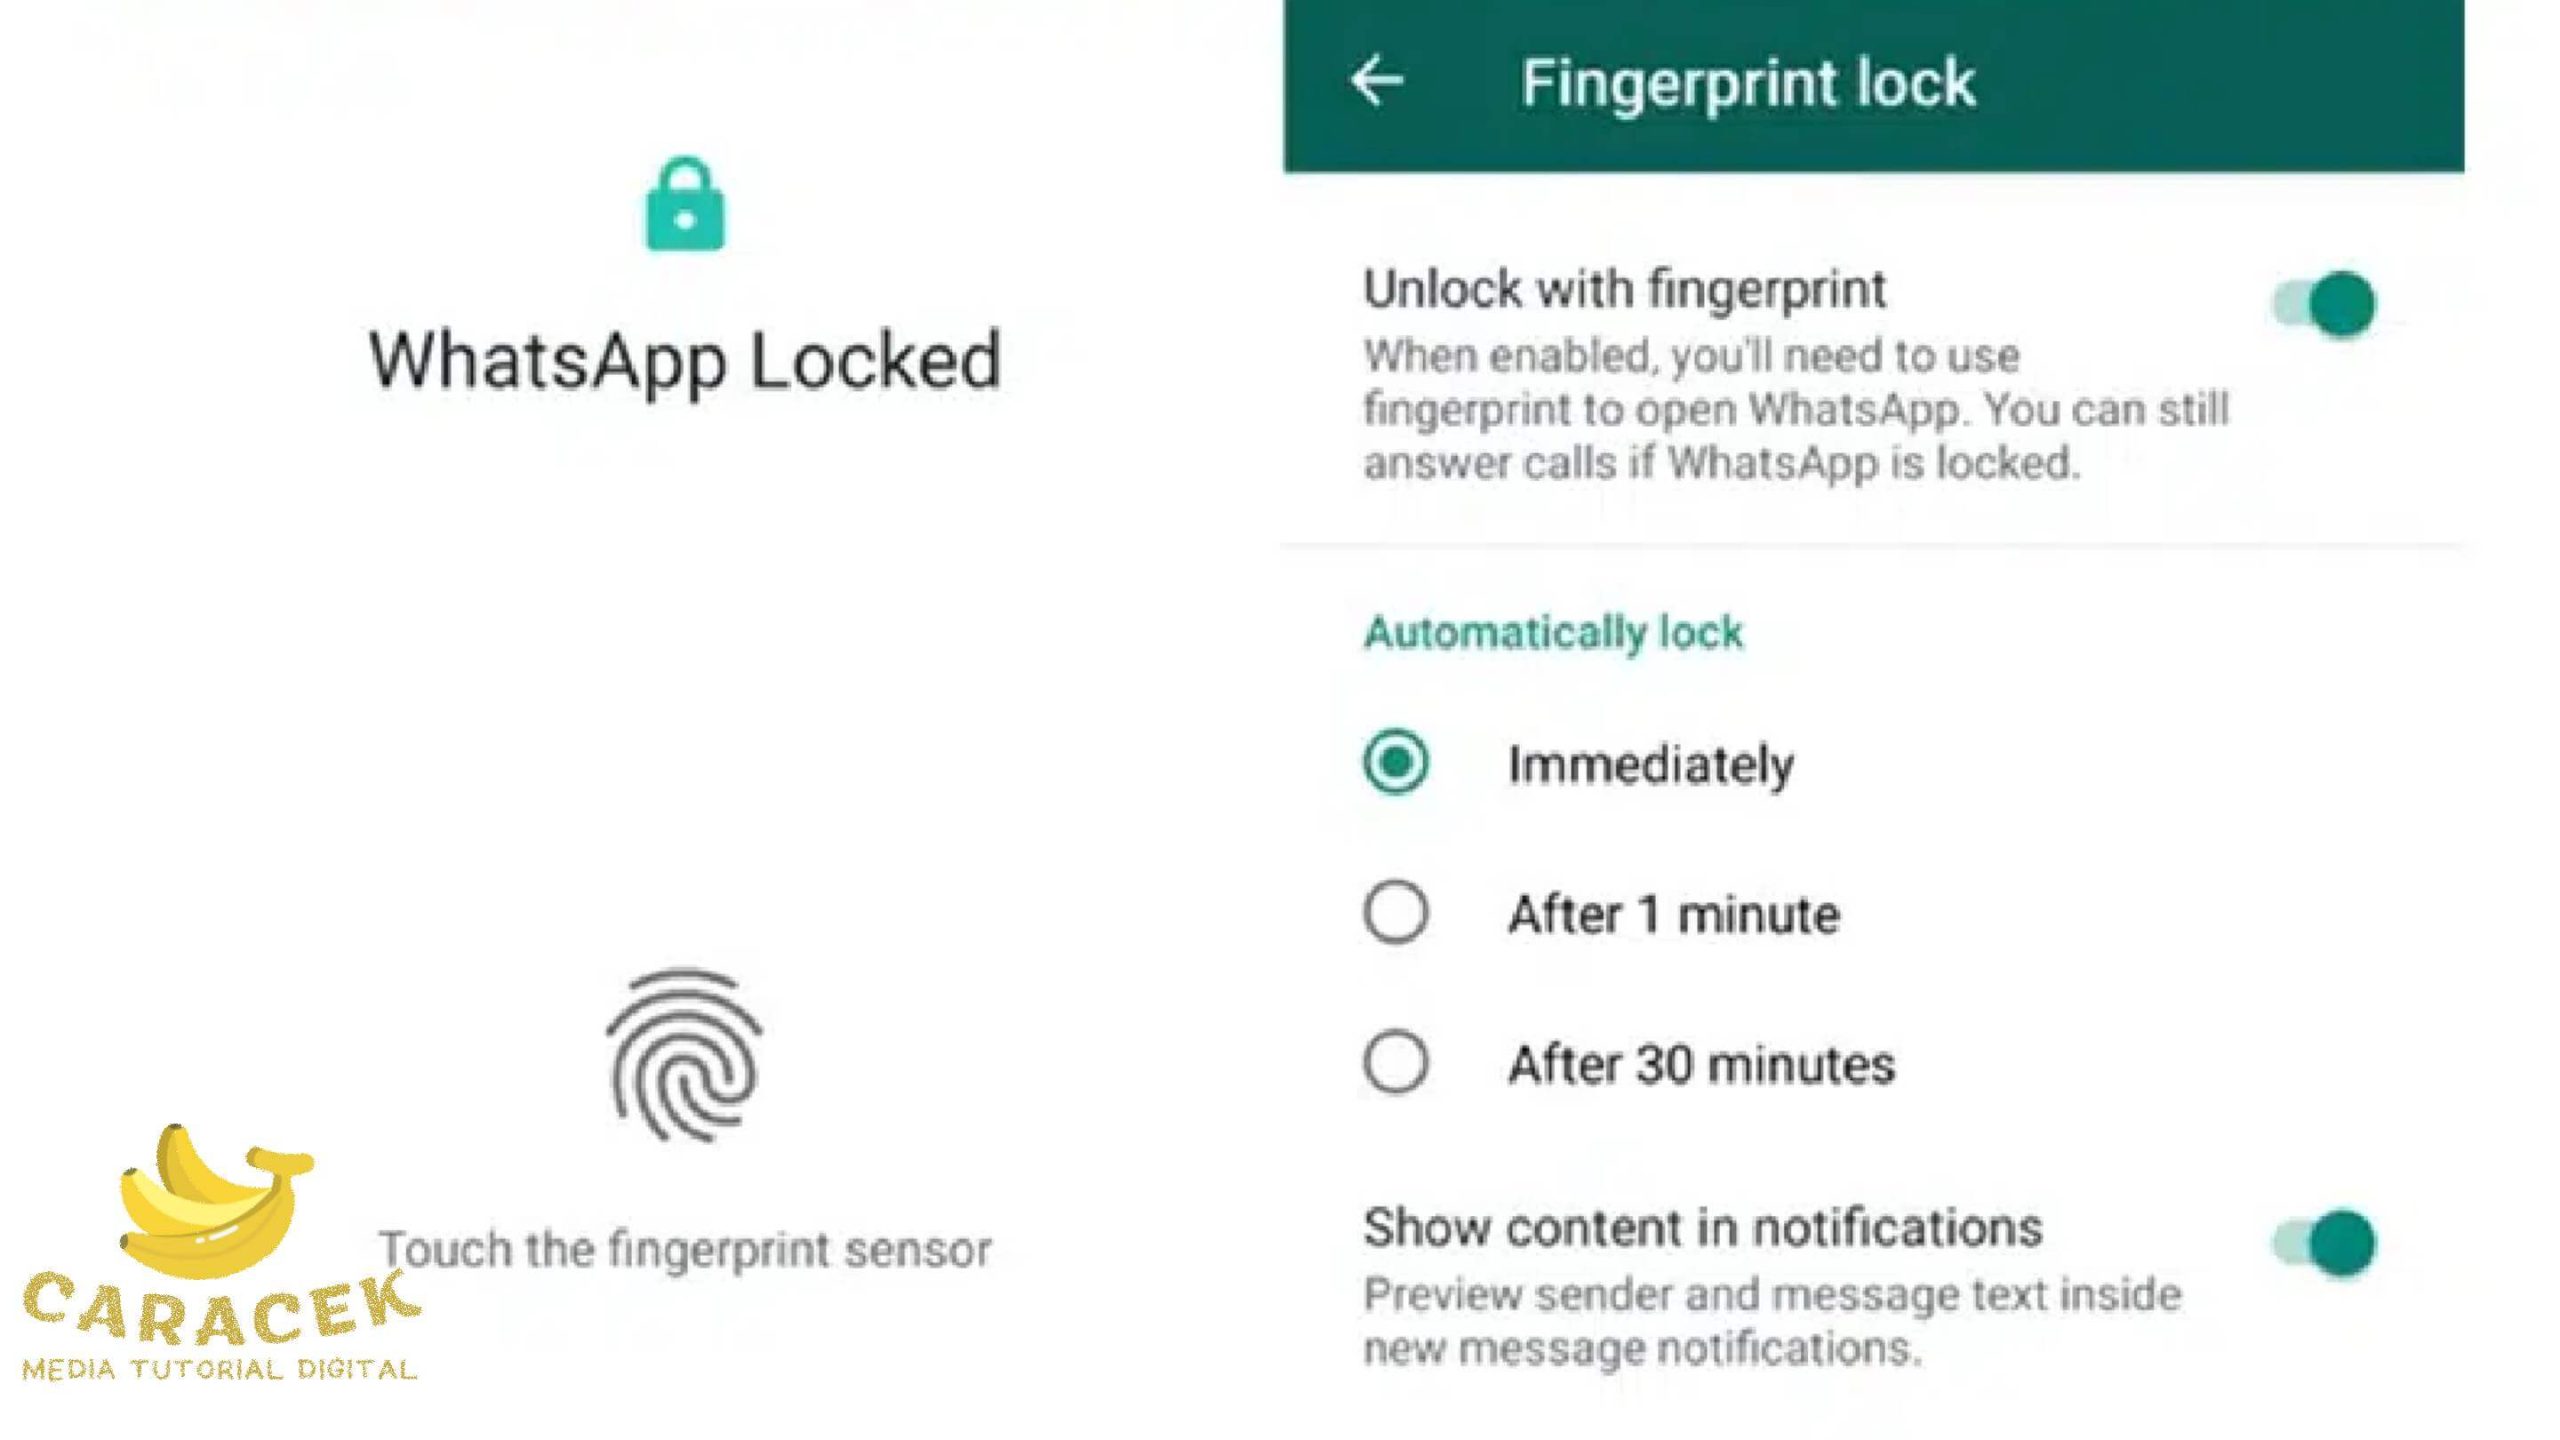Select the After 30 minutes radio button
This screenshot has width=2560, height=1440.
1395,1062
